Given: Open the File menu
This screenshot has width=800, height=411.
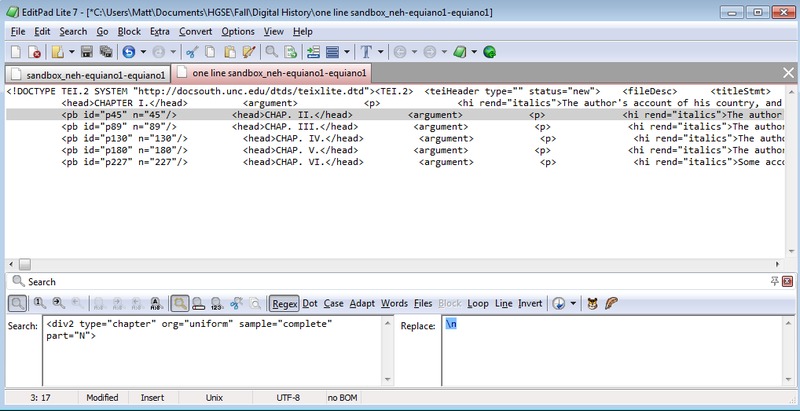Looking at the screenshot, I should (18, 32).
